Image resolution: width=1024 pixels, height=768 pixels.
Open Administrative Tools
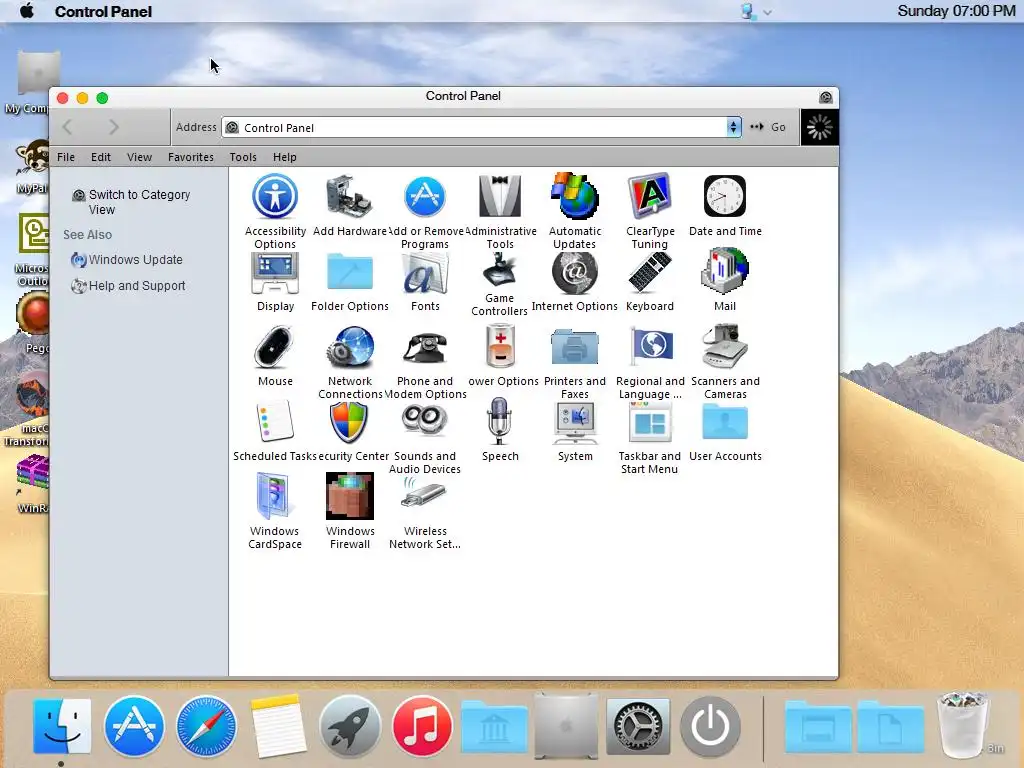[x=500, y=197]
